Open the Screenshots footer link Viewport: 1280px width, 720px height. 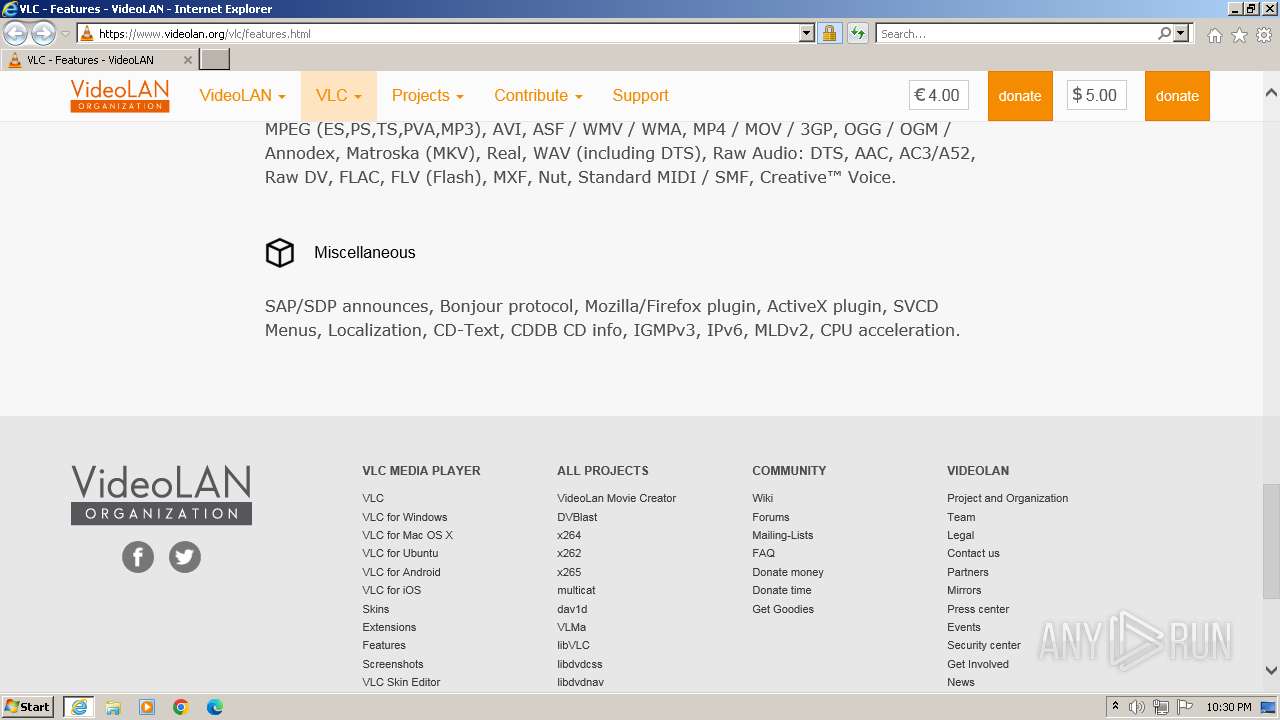(x=393, y=664)
